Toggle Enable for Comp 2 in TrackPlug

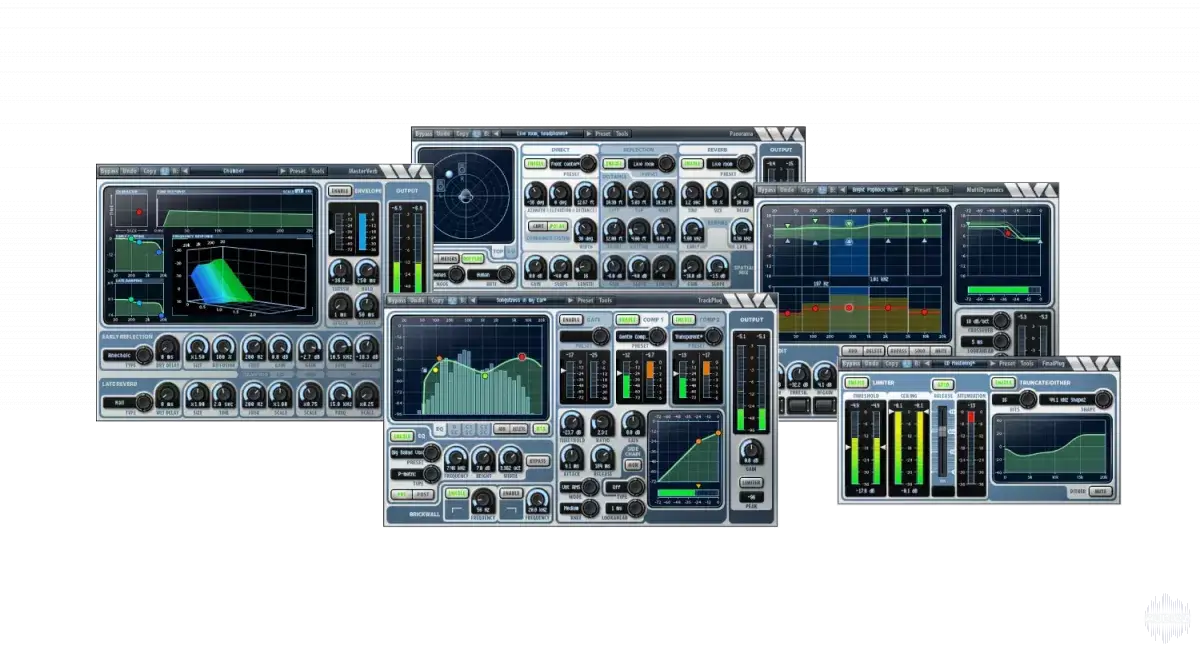[x=683, y=320]
